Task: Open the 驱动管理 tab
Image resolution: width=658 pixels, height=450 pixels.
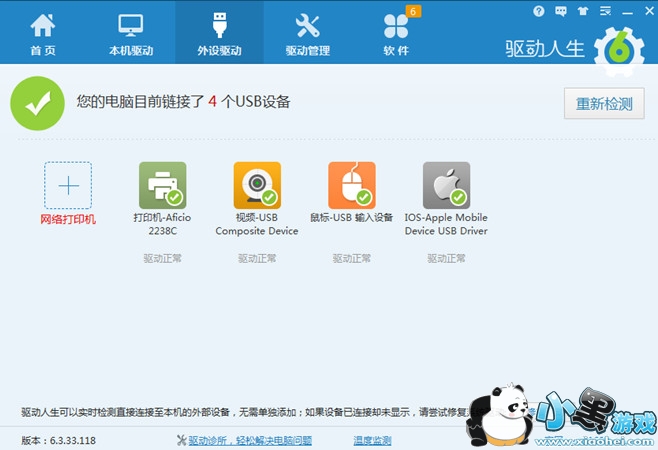Action: [x=308, y=34]
